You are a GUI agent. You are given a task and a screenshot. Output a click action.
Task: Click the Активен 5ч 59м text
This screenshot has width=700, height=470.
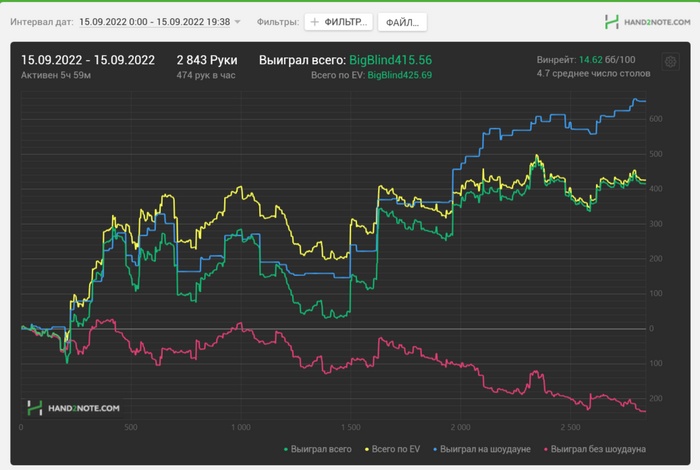[56, 75]
